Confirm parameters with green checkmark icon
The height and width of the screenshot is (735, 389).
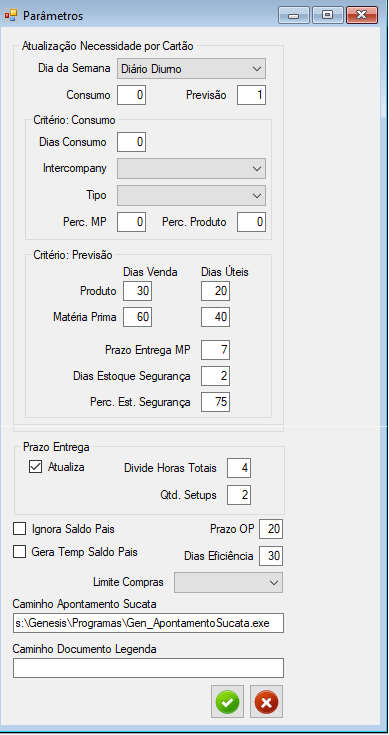coord(227,702)
